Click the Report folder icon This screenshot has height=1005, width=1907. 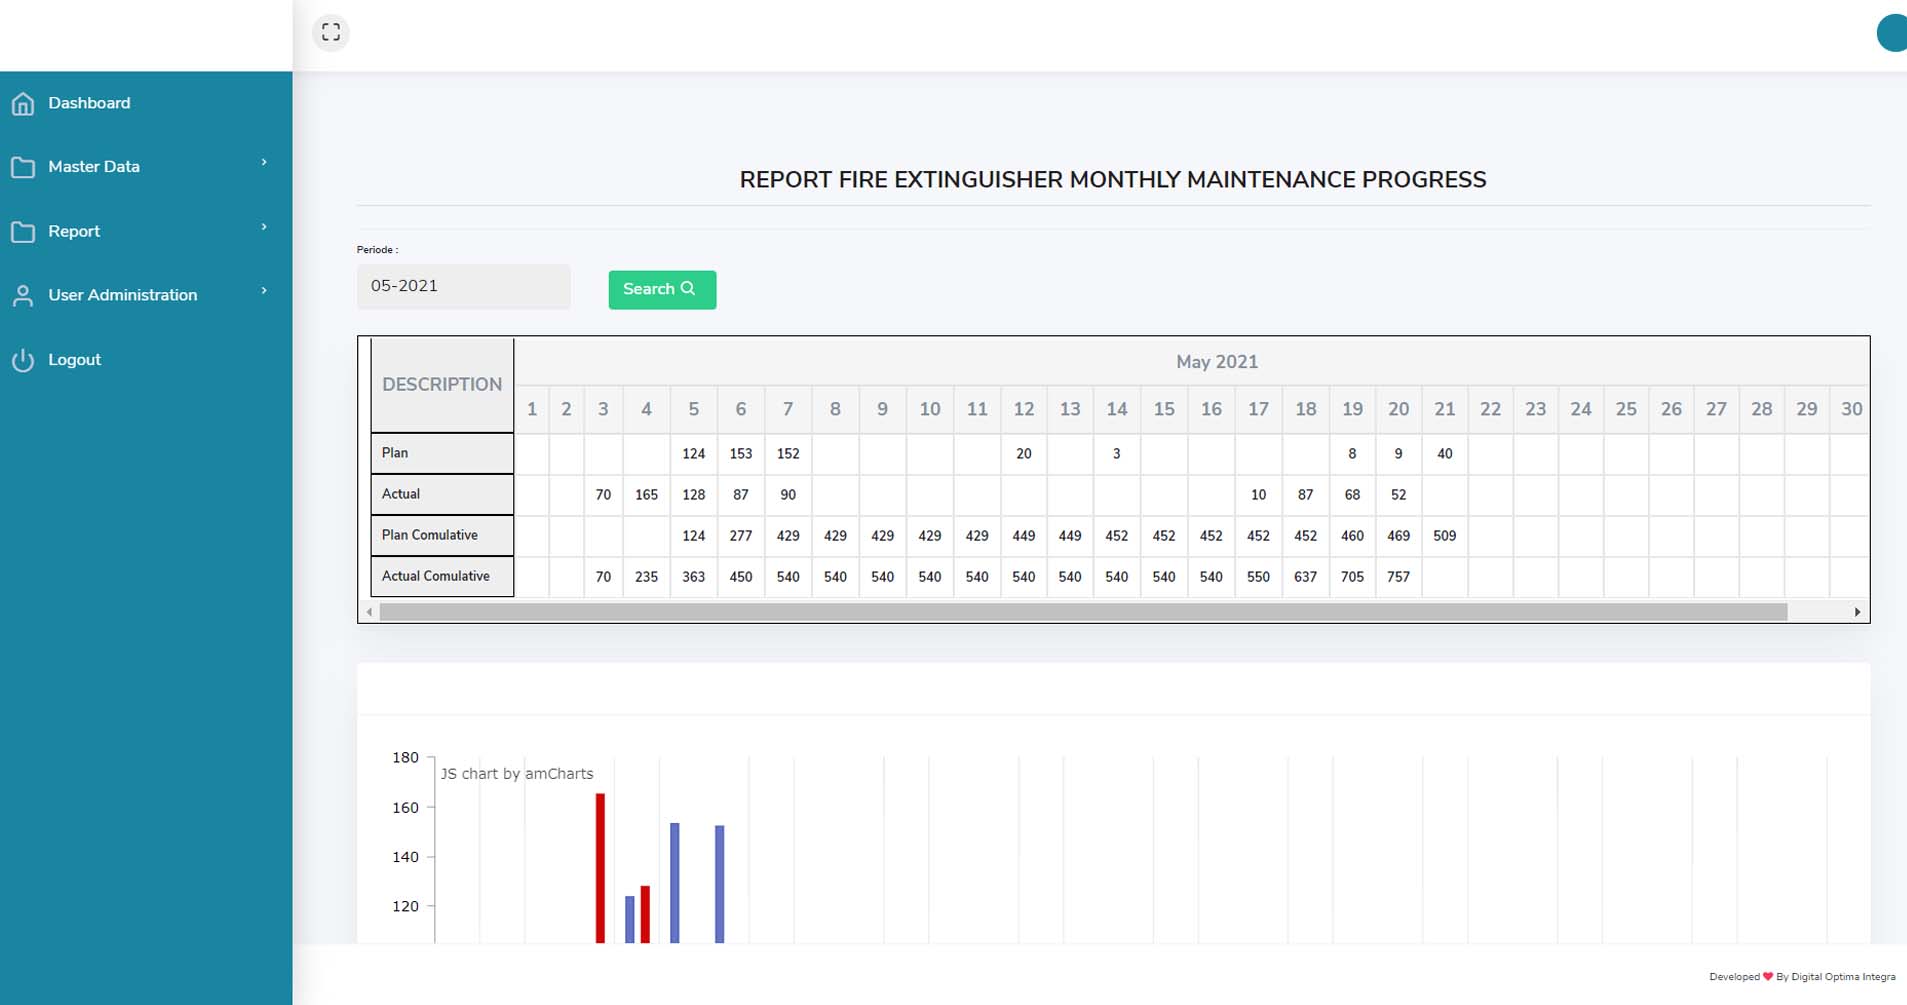click(23, 232)
